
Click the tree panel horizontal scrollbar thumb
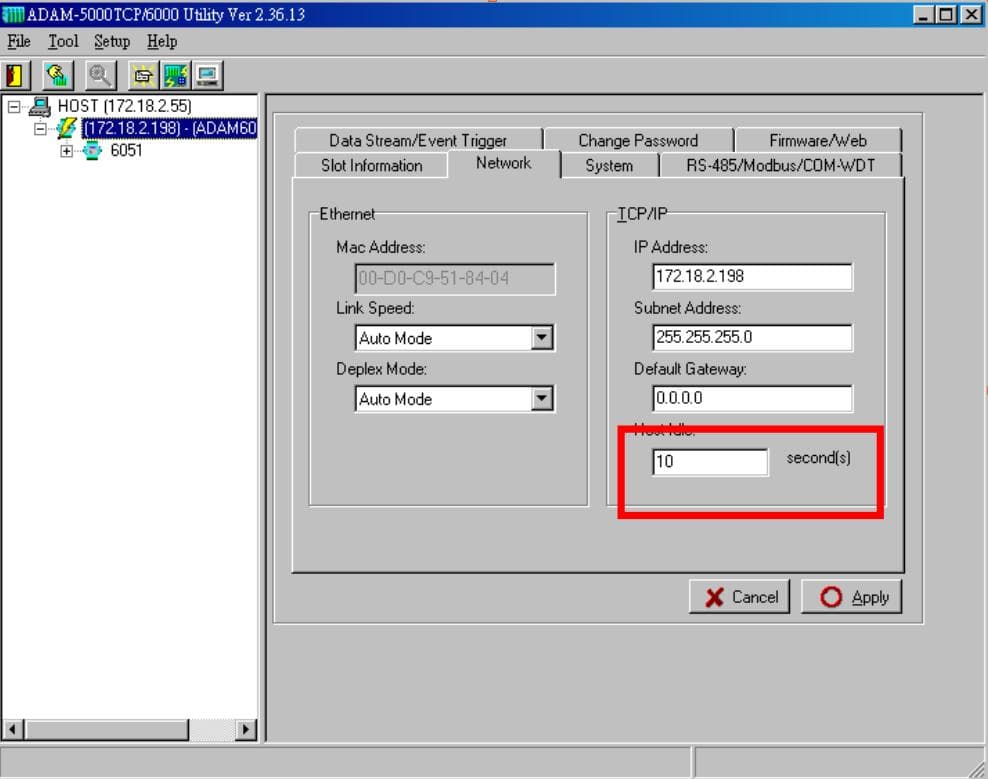click(106, 730)
